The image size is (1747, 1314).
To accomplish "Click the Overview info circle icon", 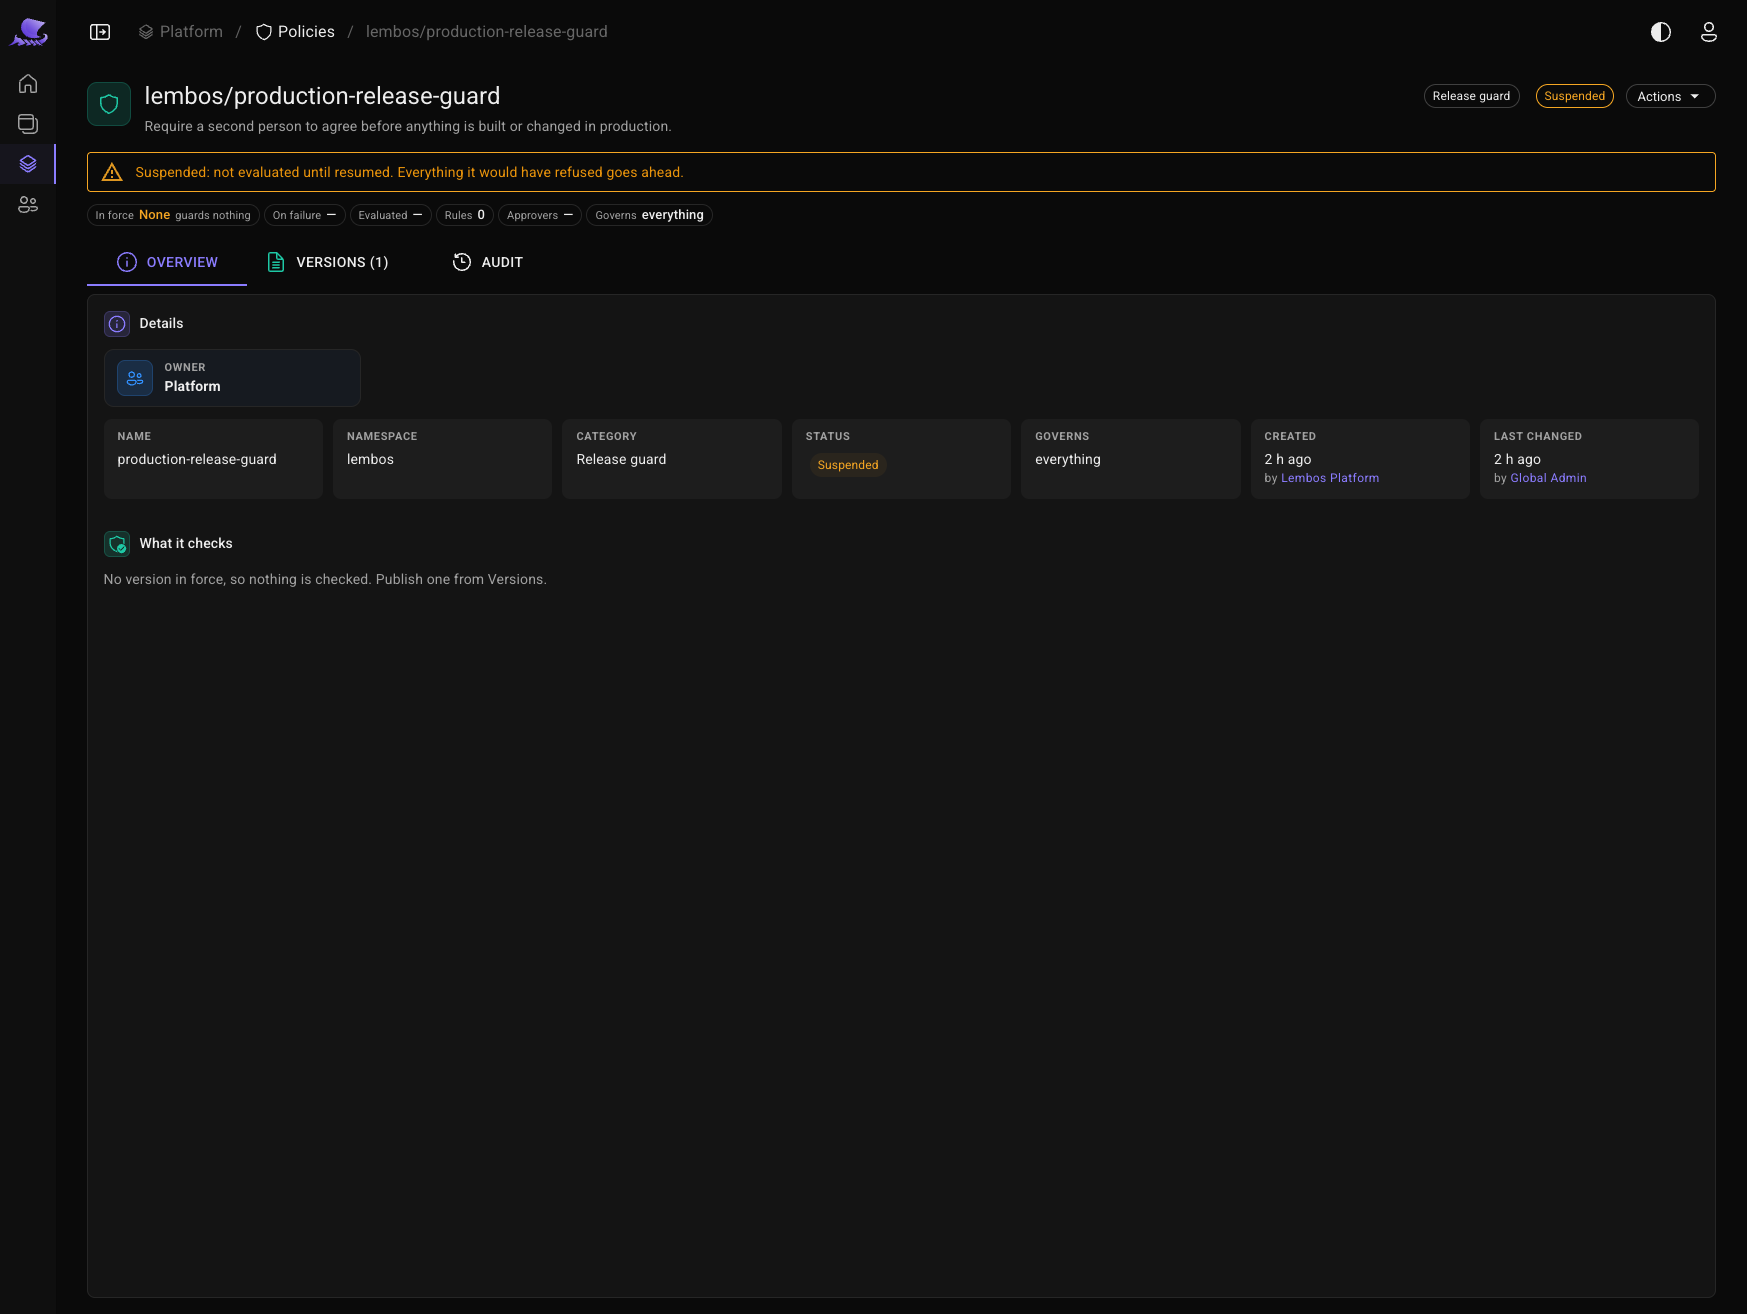I will (x=127, y=262).
